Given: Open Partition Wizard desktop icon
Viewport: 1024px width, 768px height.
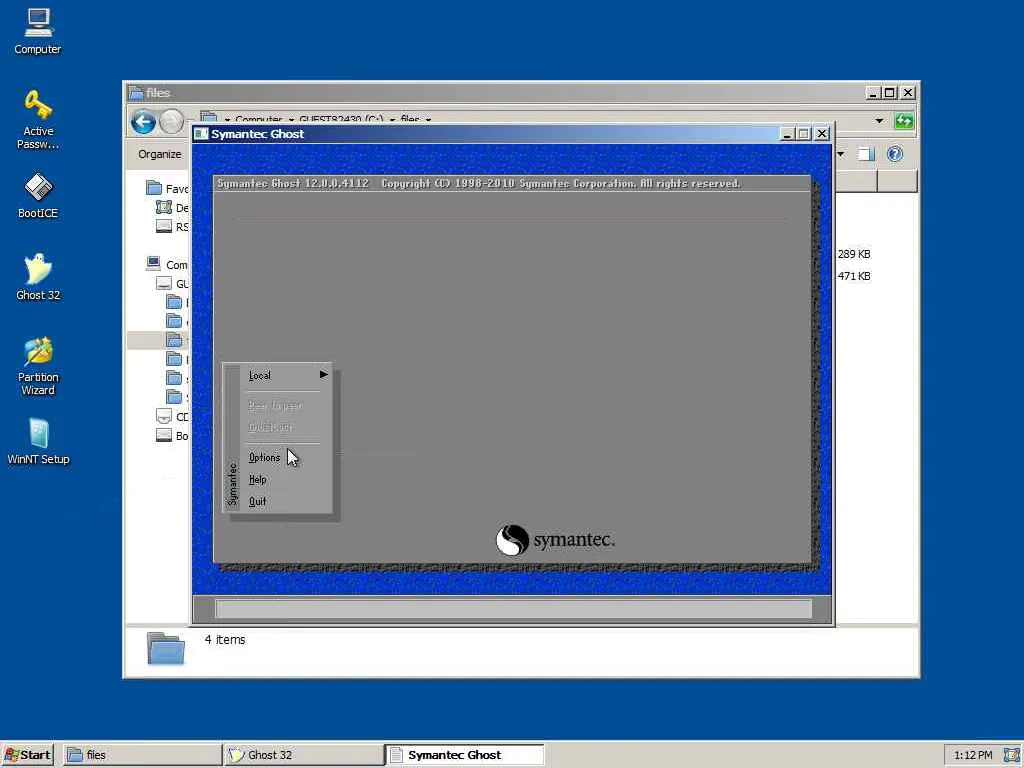Looking at the screenshot, I should coord(38,366).
